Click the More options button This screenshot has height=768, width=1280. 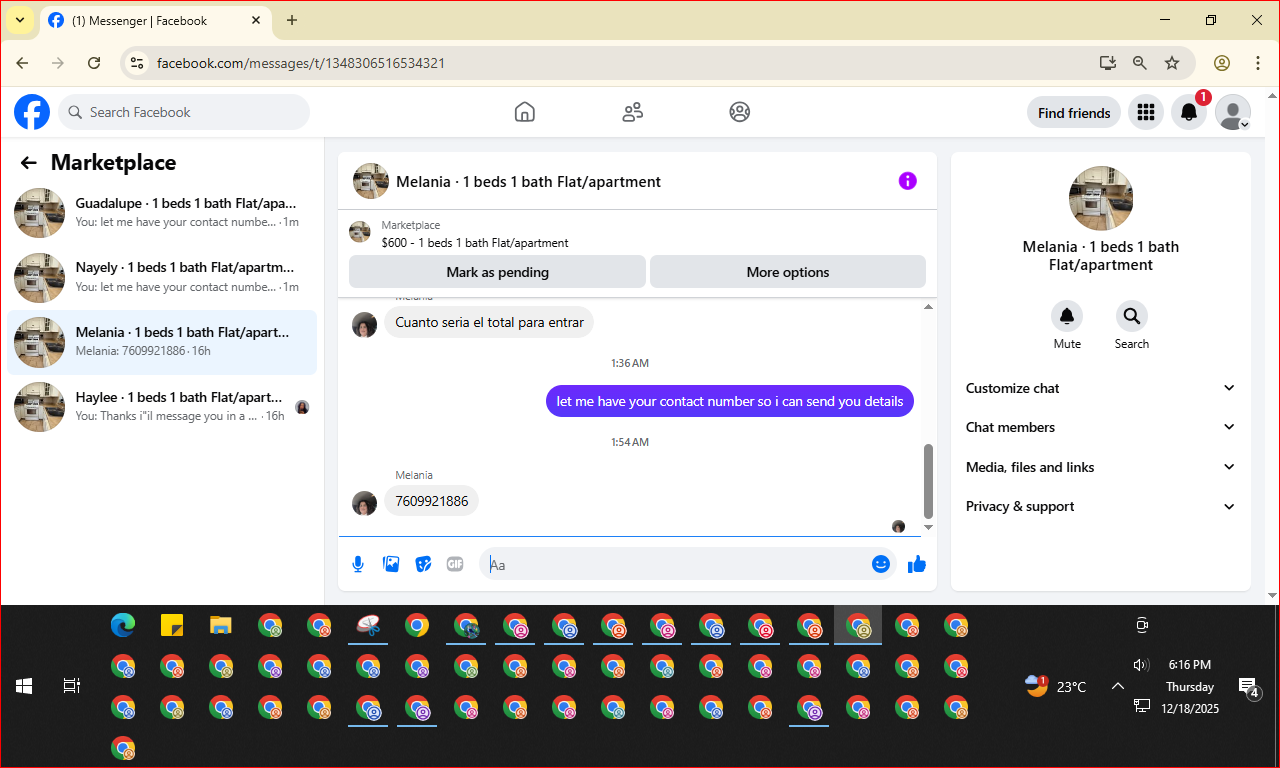click(788, 272)
